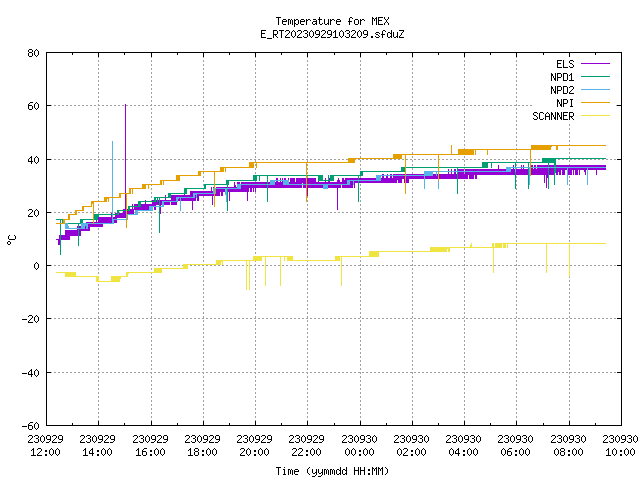640x480 pixels.
Task: Click the 20 y-axis tick label
Action: [x=33, y=213]
